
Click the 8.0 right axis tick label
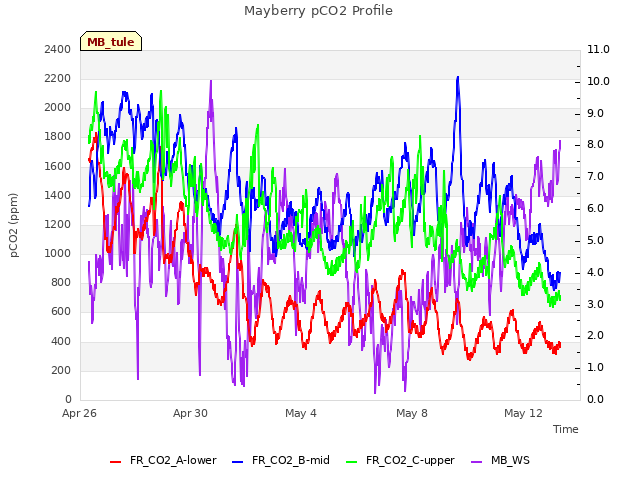pyautogui.click(x=596, y=144)
